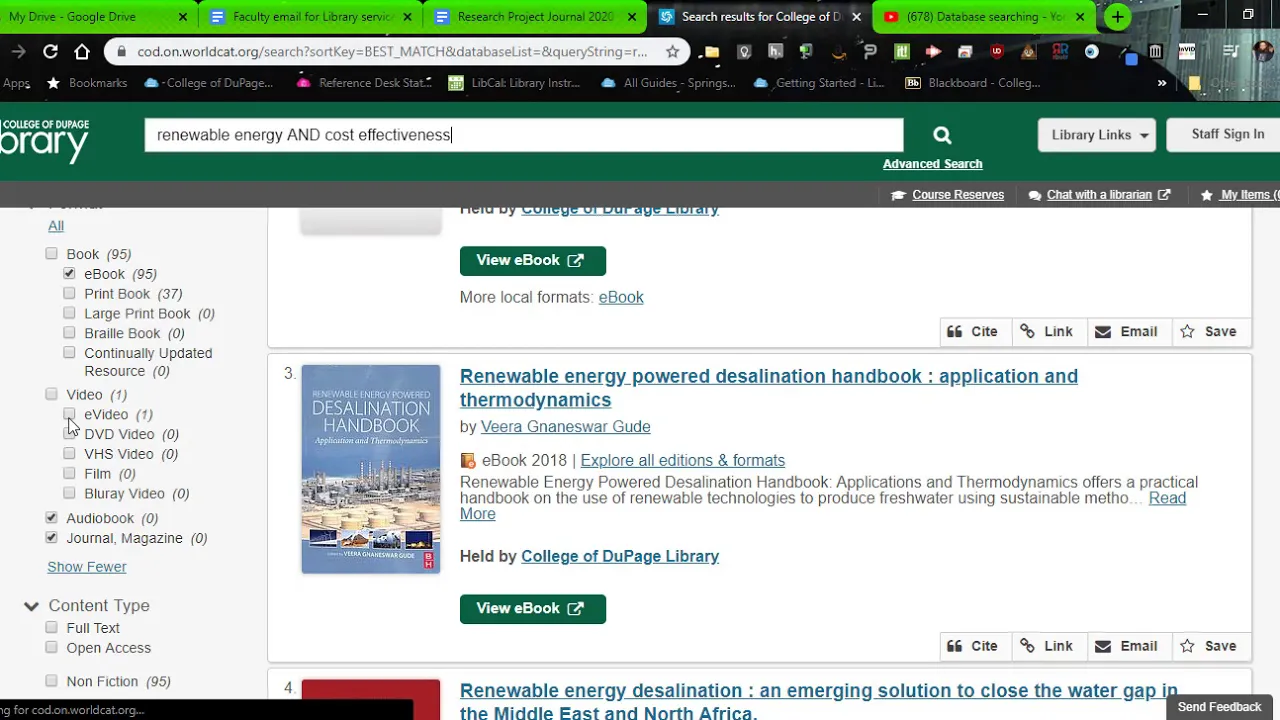Viewport: 1280px width, 720px height.
Task: Open the uBlock Origin extension icon
Action: [x=996, y=52]
